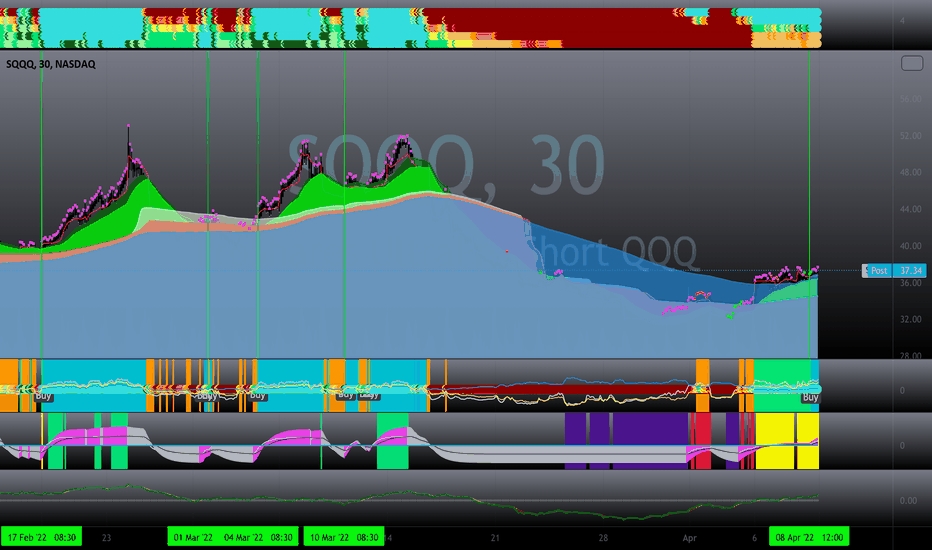Click the Buy label near 08 Apr line
The height and width of the screenshot is (550, 932).
pyautogui.click(x=810, y=397)
